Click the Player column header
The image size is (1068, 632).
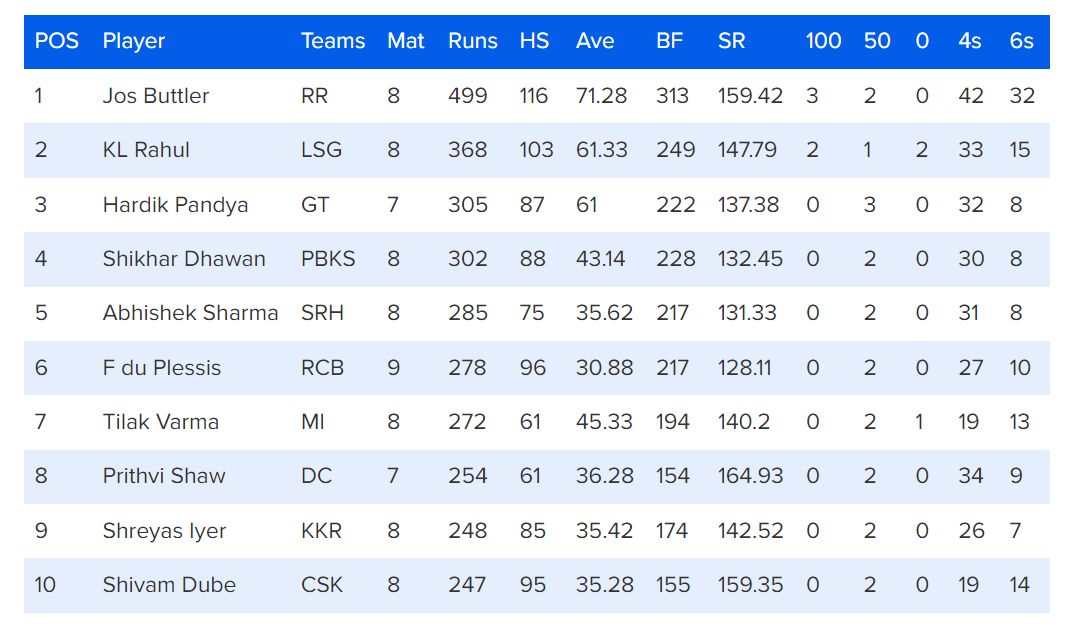[133, 42]
